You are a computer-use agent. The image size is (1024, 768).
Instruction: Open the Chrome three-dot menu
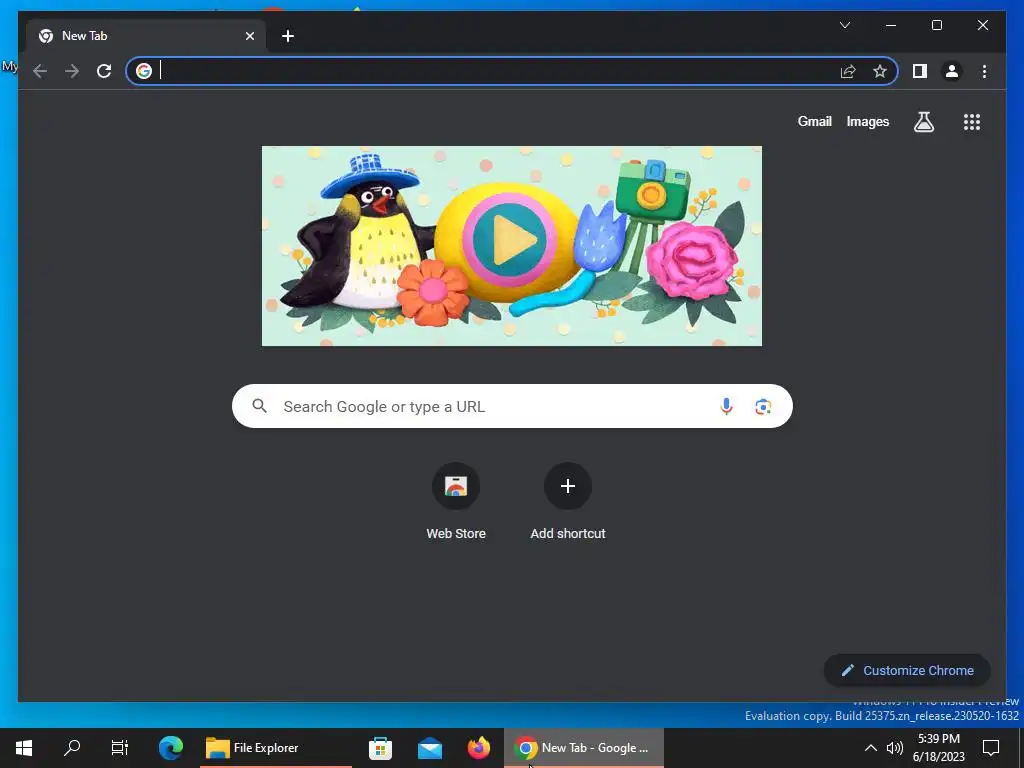click(984, 71)
